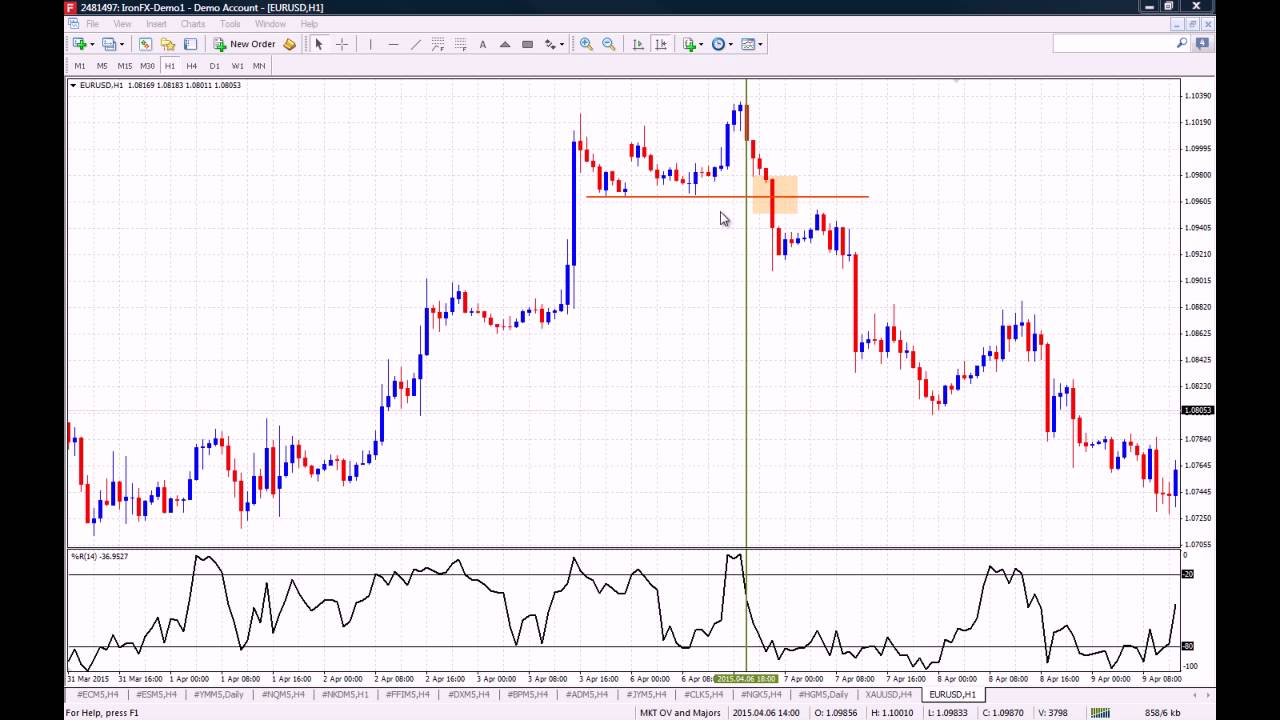Viewport: 1280px width, 720px height.
Task: Click the Periods clock icon
Action: (x=718, y=44)
